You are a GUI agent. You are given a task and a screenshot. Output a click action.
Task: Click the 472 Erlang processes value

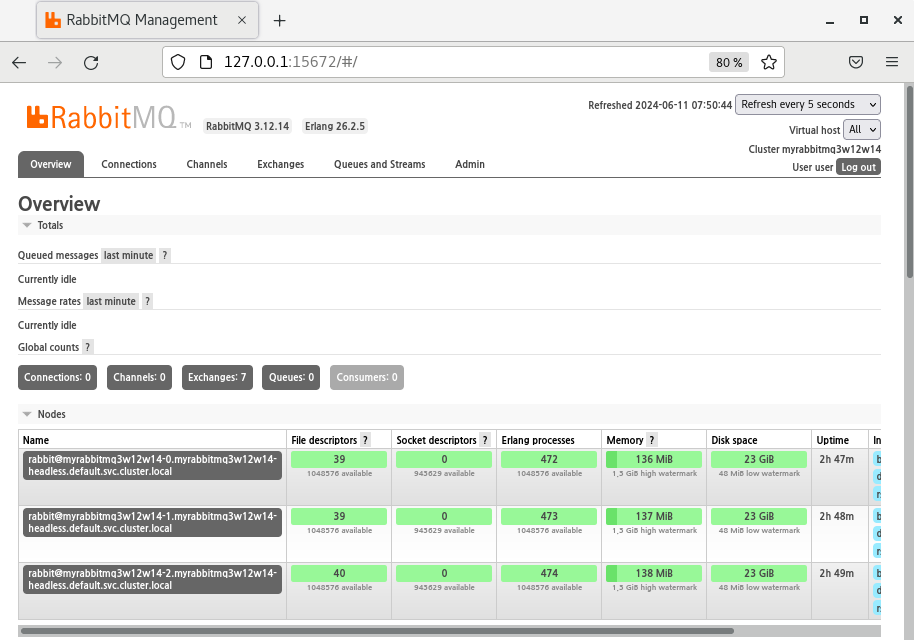click(x=549, y=459)
